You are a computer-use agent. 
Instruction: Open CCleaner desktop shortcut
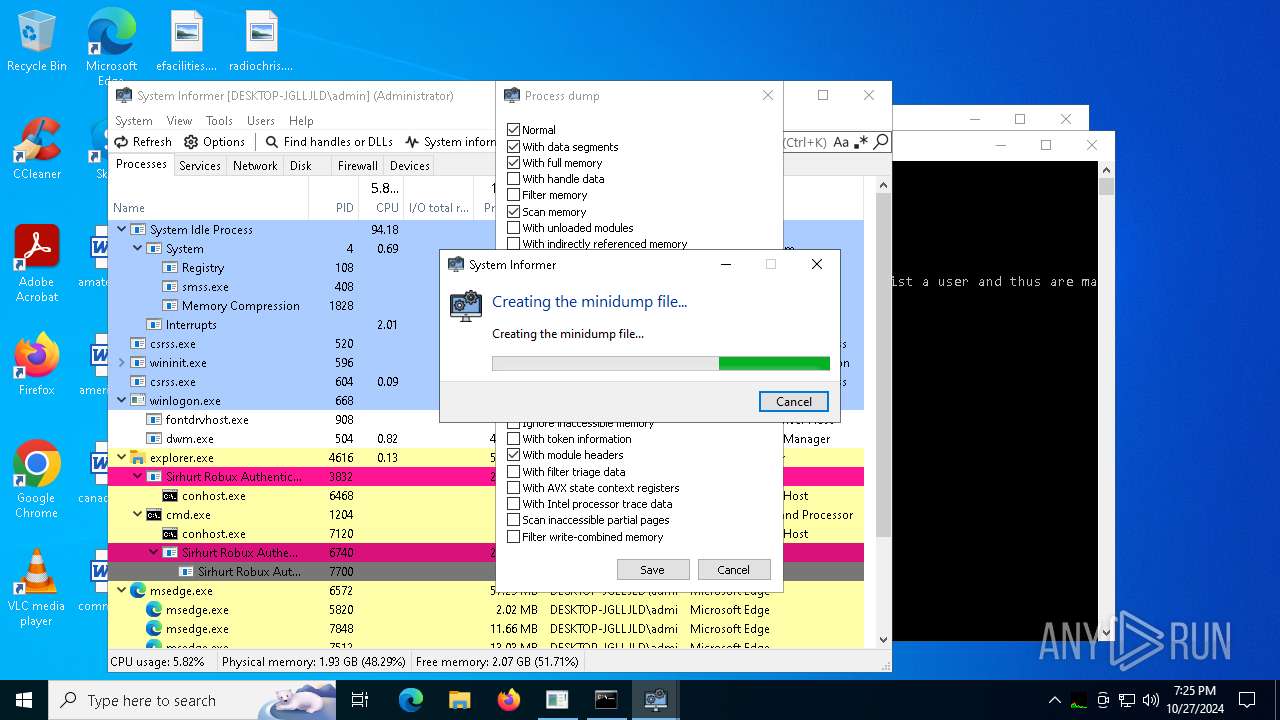(x=37, y=148)
